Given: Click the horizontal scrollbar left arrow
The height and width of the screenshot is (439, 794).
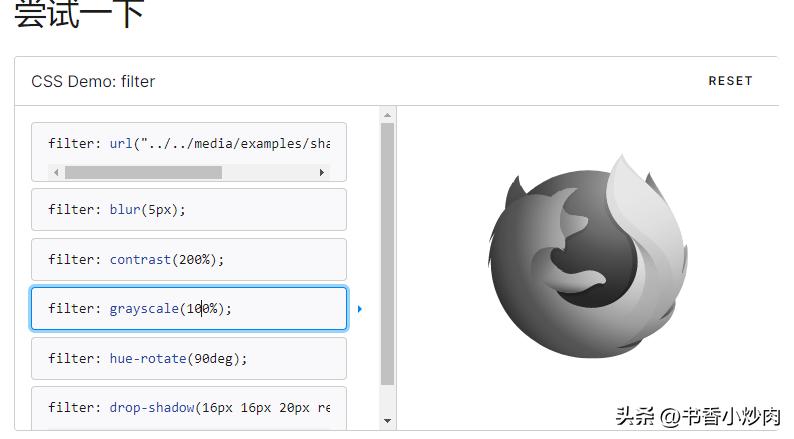Looking at the screenshot, I should coord(56,172).
